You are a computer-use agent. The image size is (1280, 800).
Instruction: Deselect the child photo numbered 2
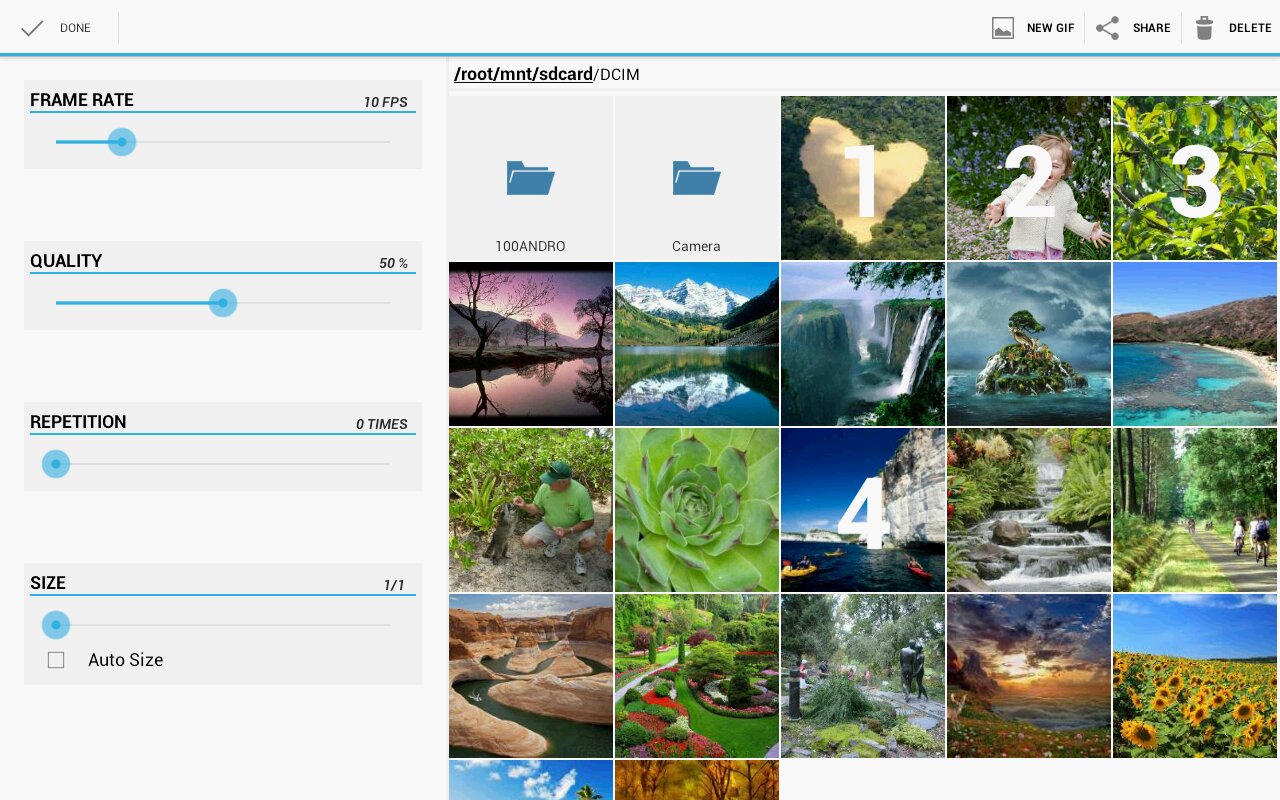(1029, 178)
